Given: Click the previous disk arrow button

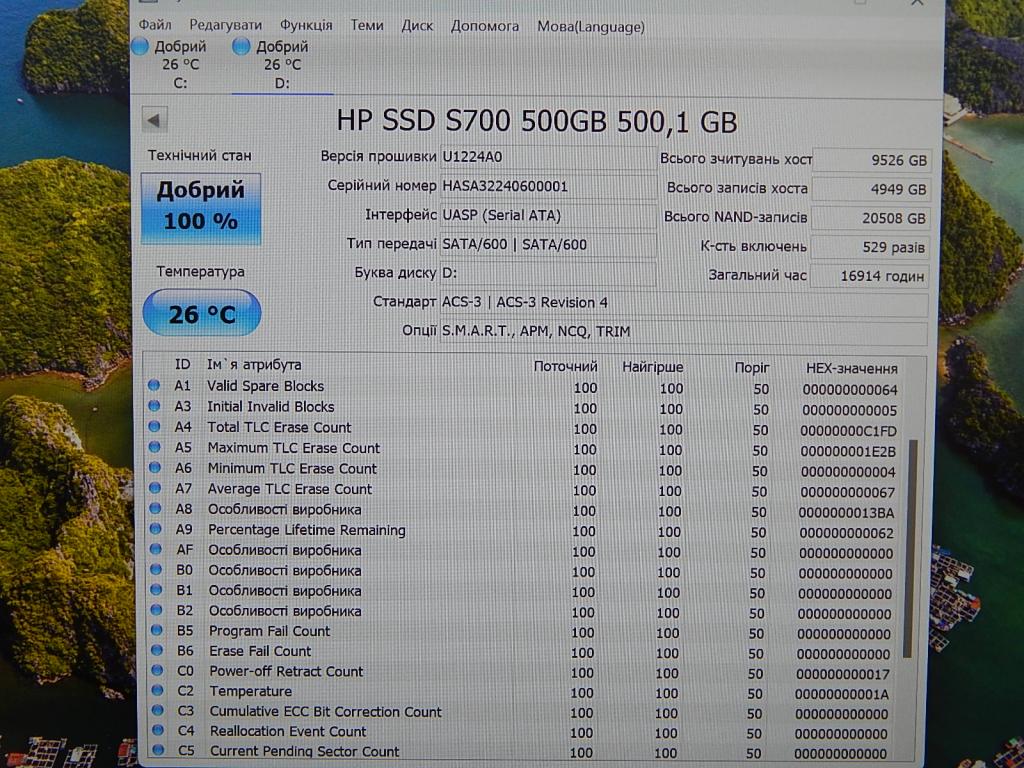Looking at the screenshot, I should 154,120.
